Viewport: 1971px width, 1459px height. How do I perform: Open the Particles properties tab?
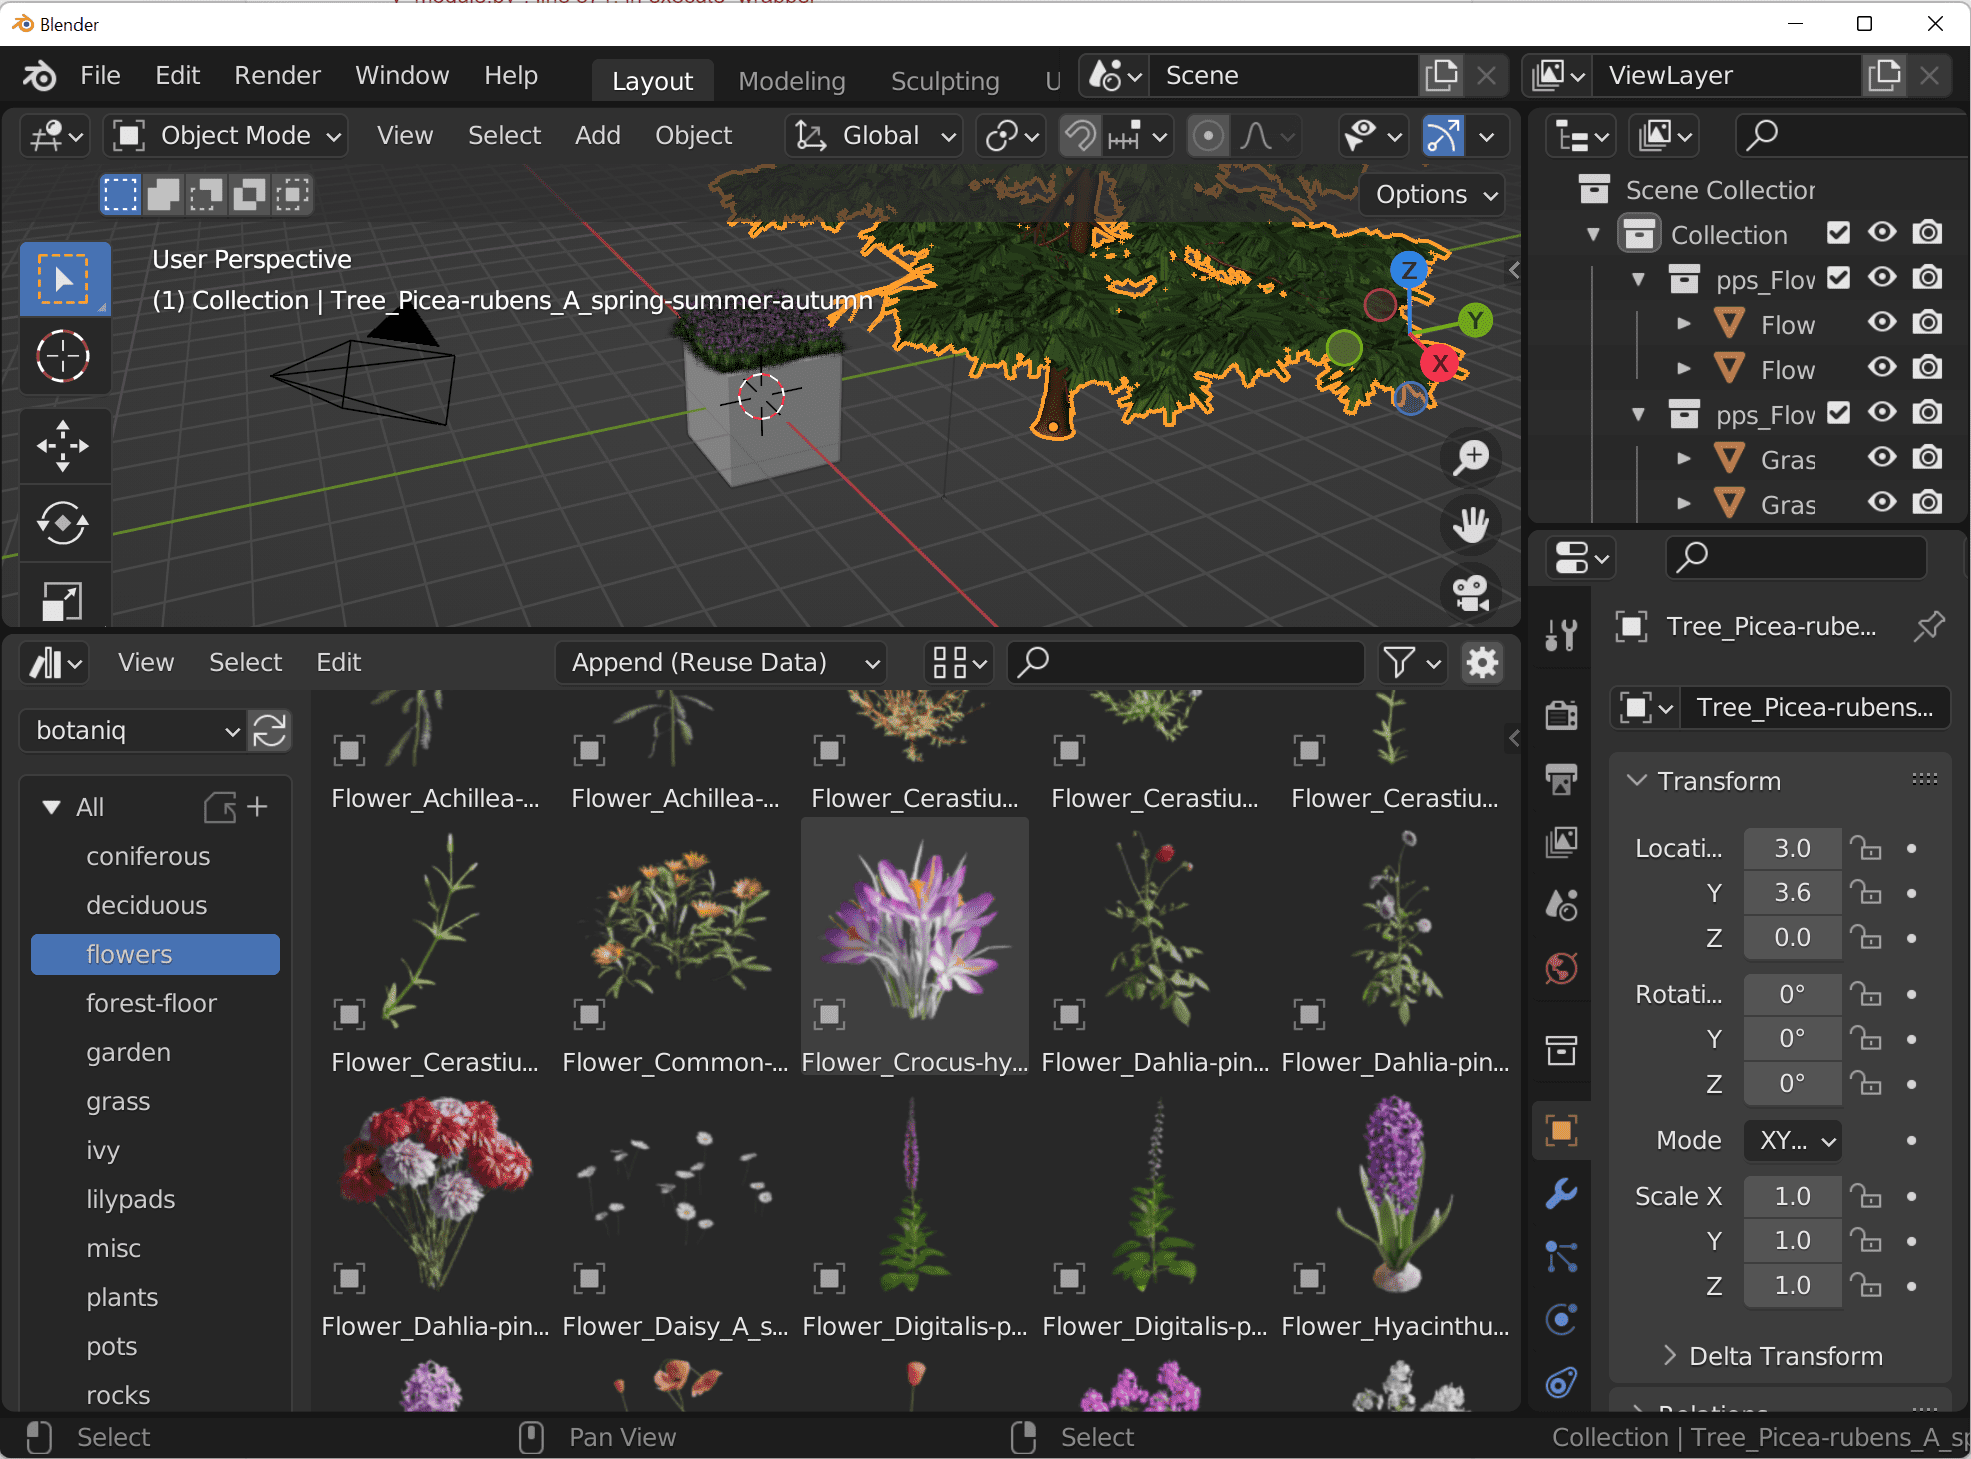pyautogui.click(x=1561, y=1256)
